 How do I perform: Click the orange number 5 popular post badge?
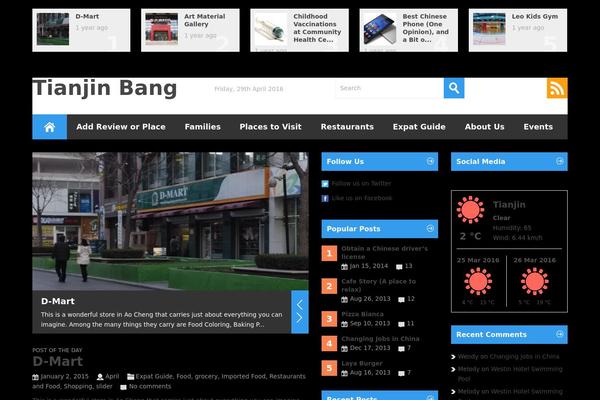(329, 368)
